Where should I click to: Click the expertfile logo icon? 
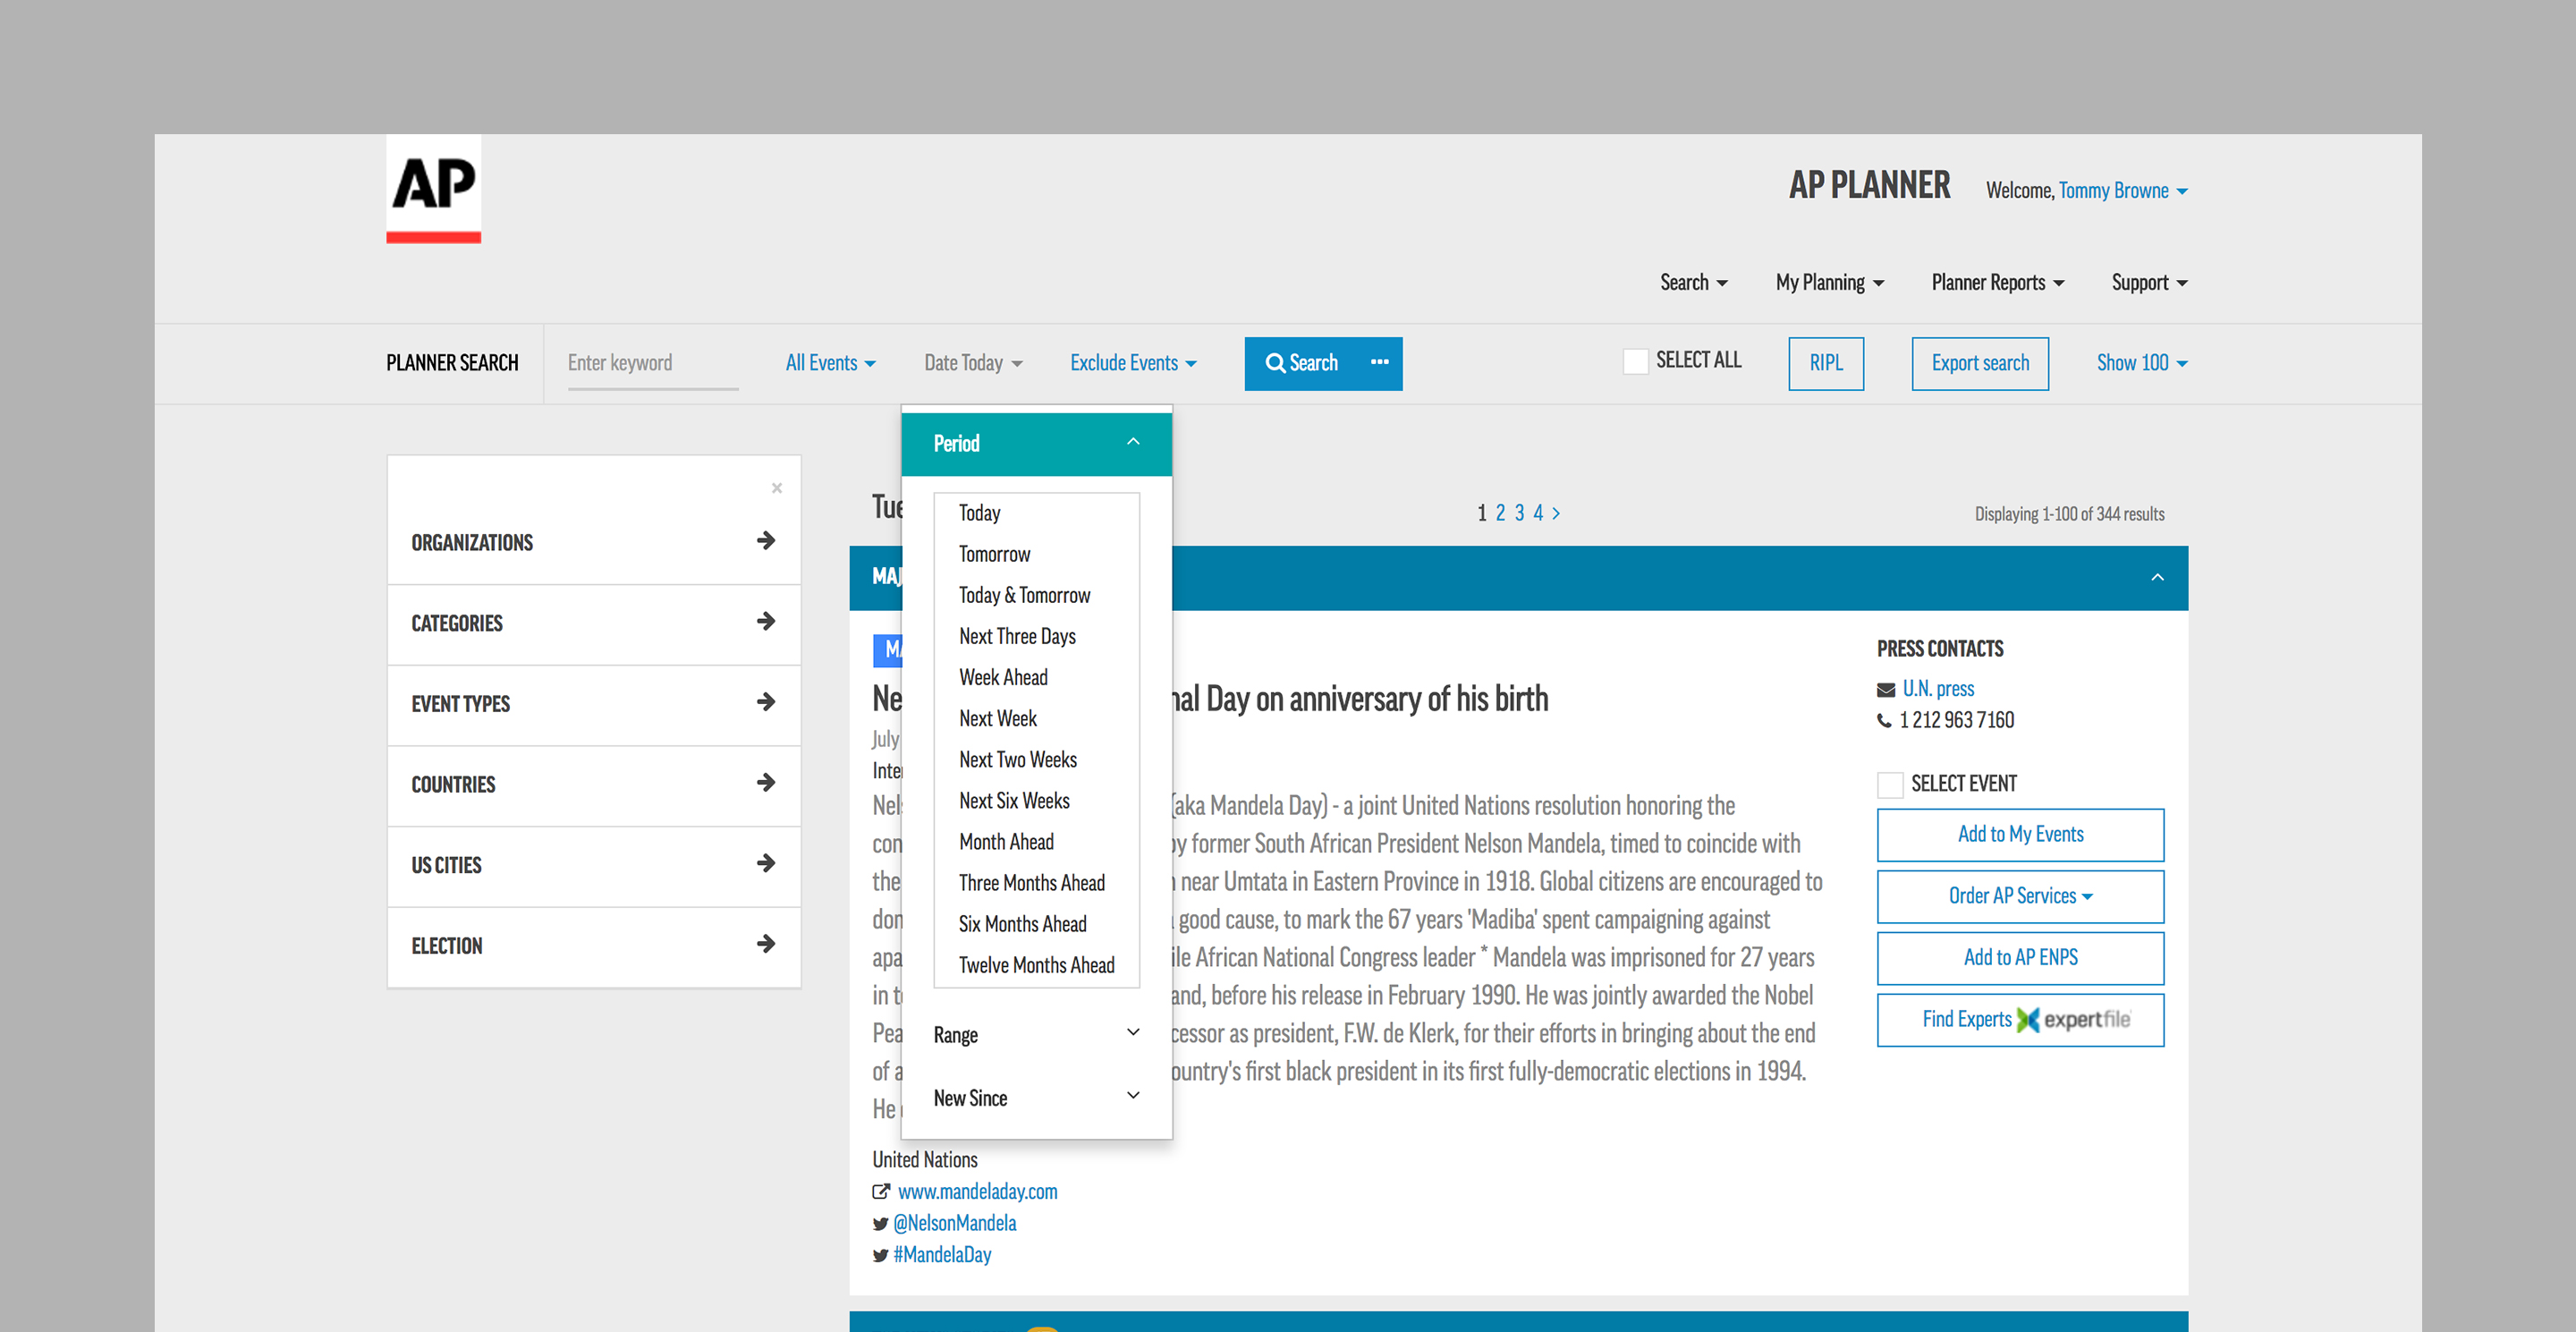coord(2028,1020)
